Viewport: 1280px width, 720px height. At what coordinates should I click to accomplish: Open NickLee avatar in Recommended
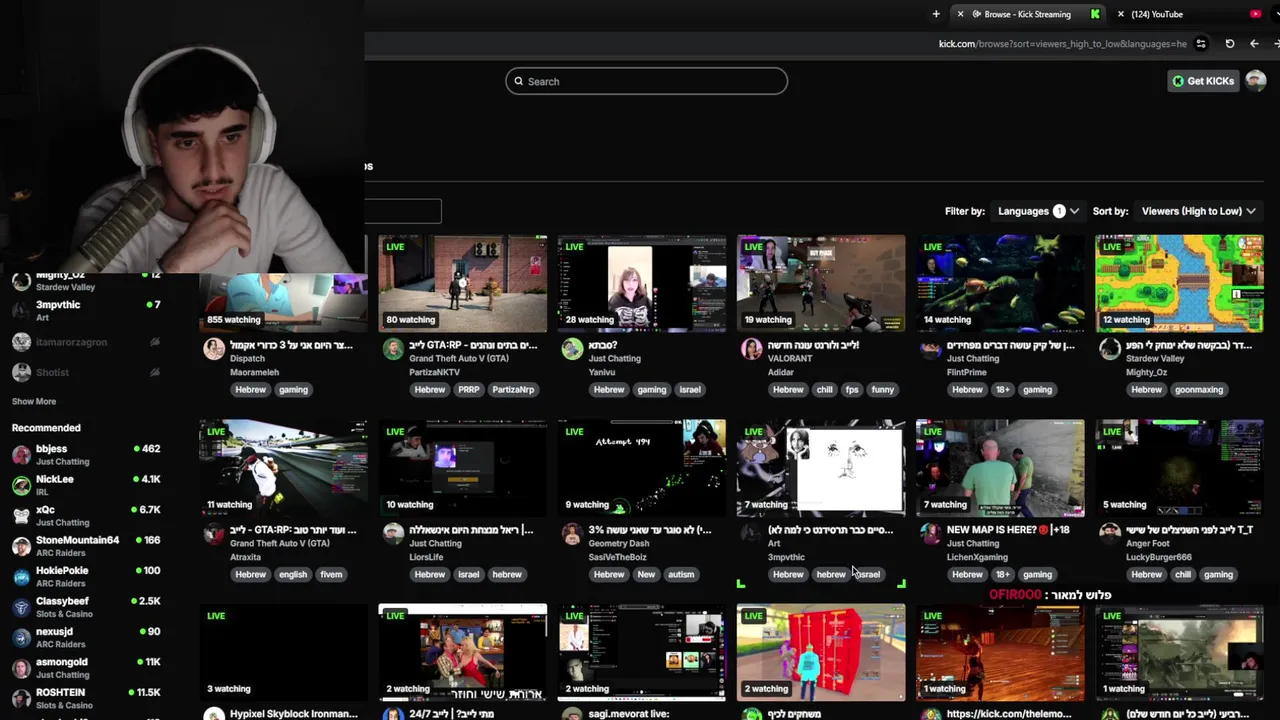21,485
